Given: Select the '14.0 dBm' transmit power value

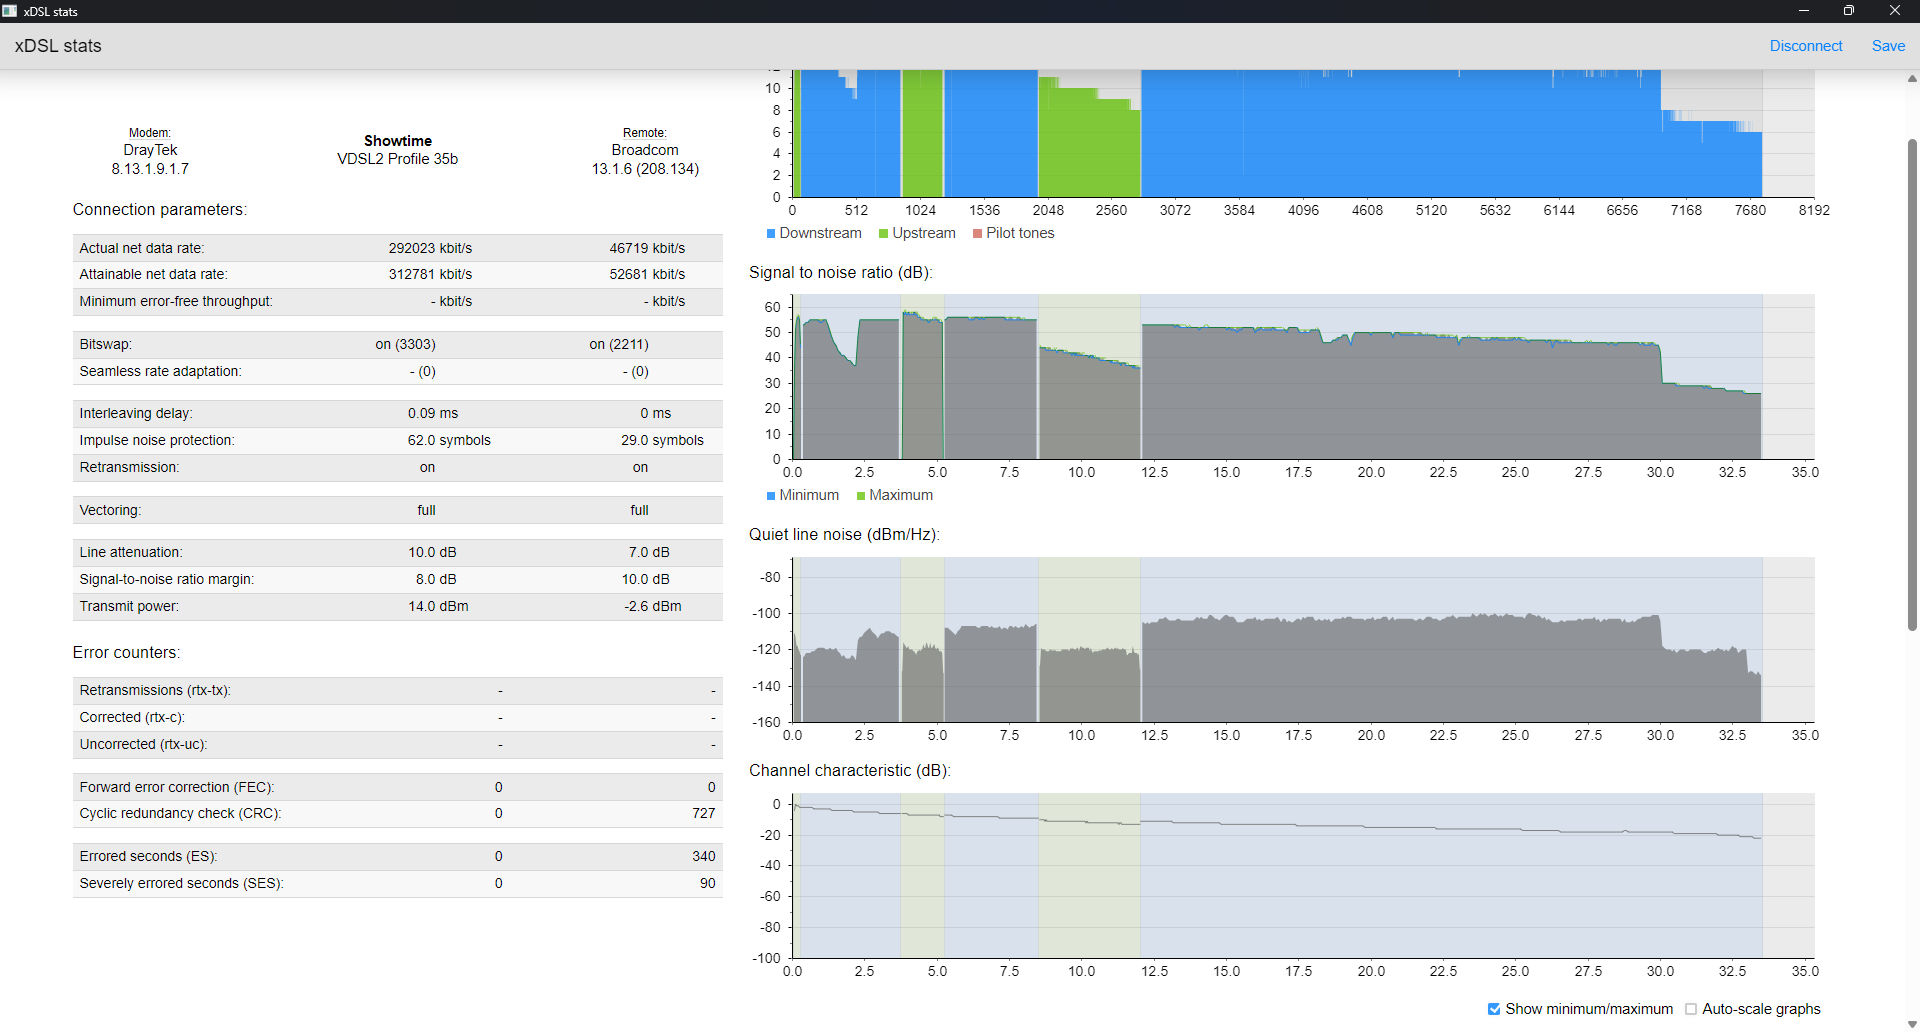Looking at the screenshot, I should coord(438,606).
